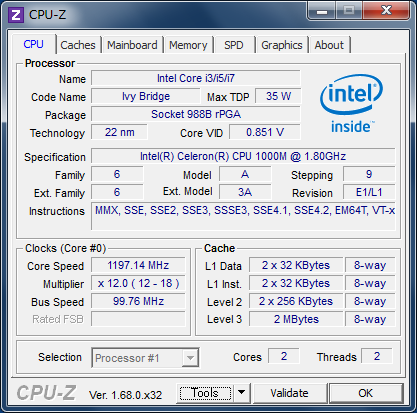This screenshot has width=417, height=413.
Task: Close the CPU-Z window
Action: [386, 11]
